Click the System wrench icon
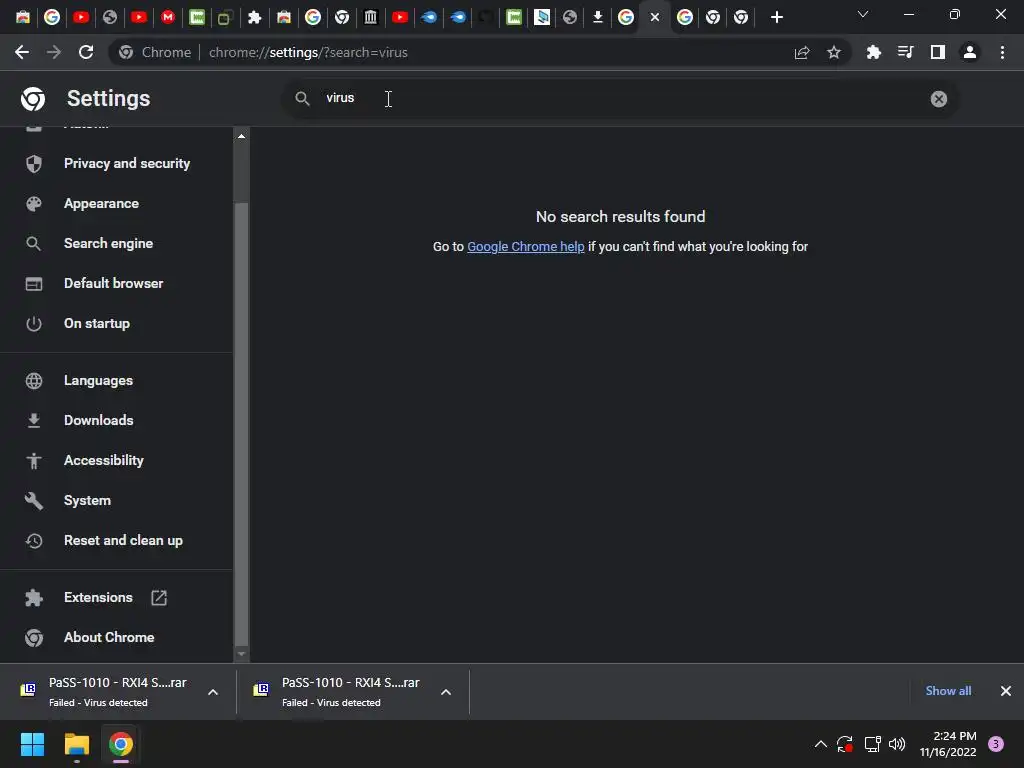The image size is (1024, 768). tap(34, 501)
